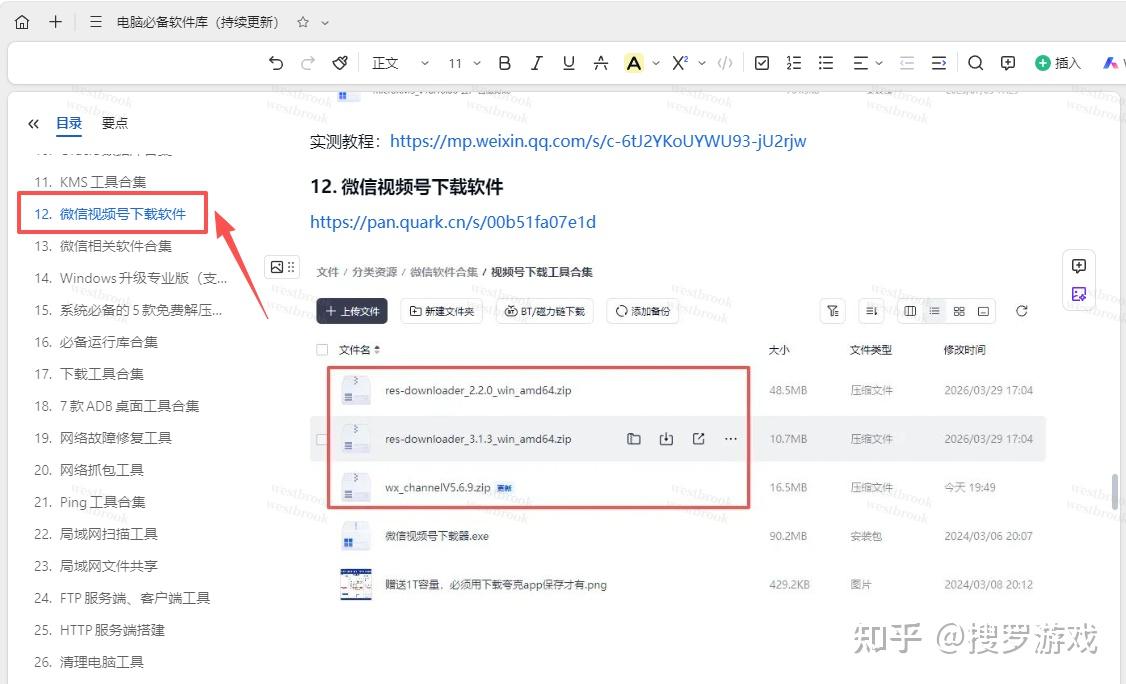Screen dimensions: 1126x684
Task: Click the 上传文件 upload button
Action: click(x=352, y=311)
